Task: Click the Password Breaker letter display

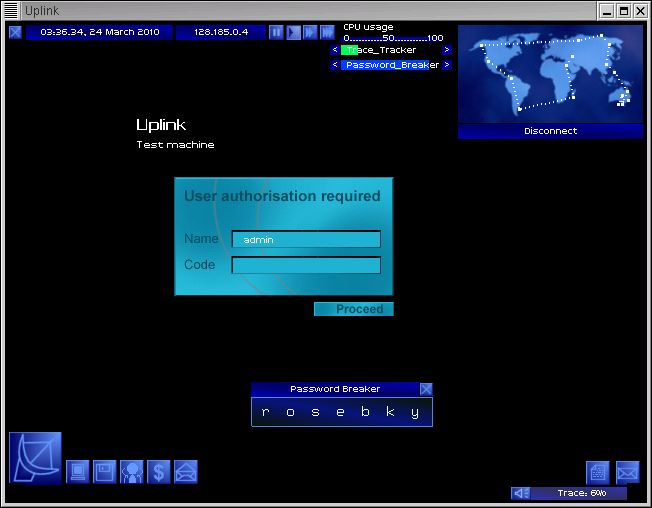Action: (342, 412)
